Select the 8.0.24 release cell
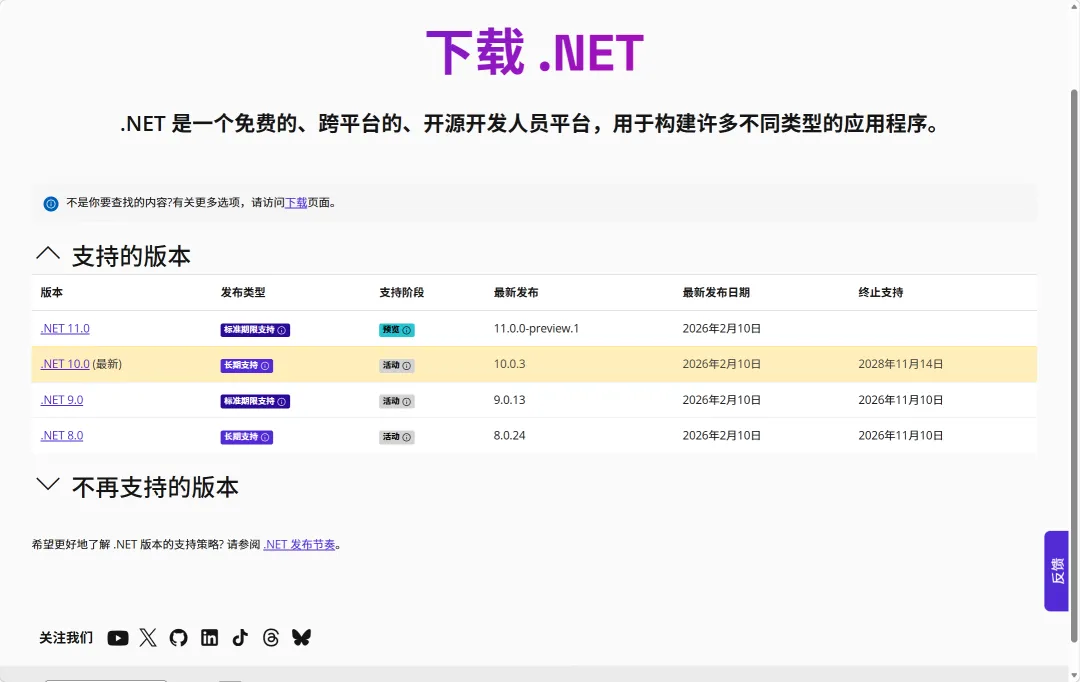1080x682 pixels. coord(510,435)
